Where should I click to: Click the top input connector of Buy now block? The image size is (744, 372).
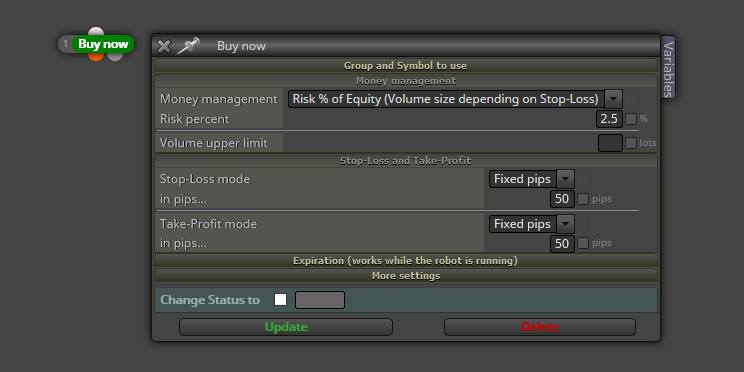[x=96, y=31]
